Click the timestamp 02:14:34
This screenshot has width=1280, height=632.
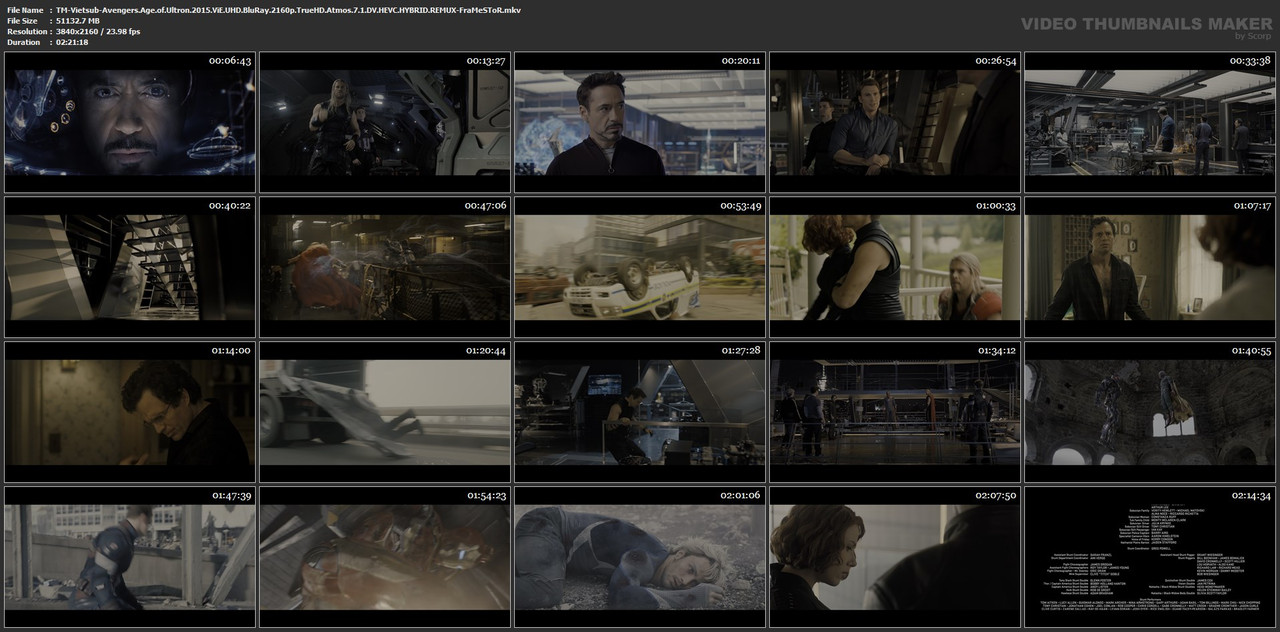[1251, 496]
